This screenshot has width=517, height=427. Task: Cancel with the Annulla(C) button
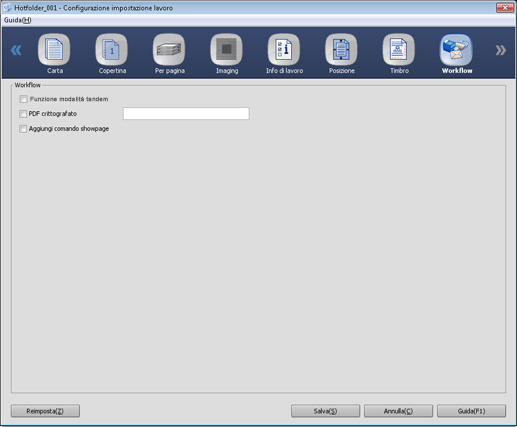(398, 411)
